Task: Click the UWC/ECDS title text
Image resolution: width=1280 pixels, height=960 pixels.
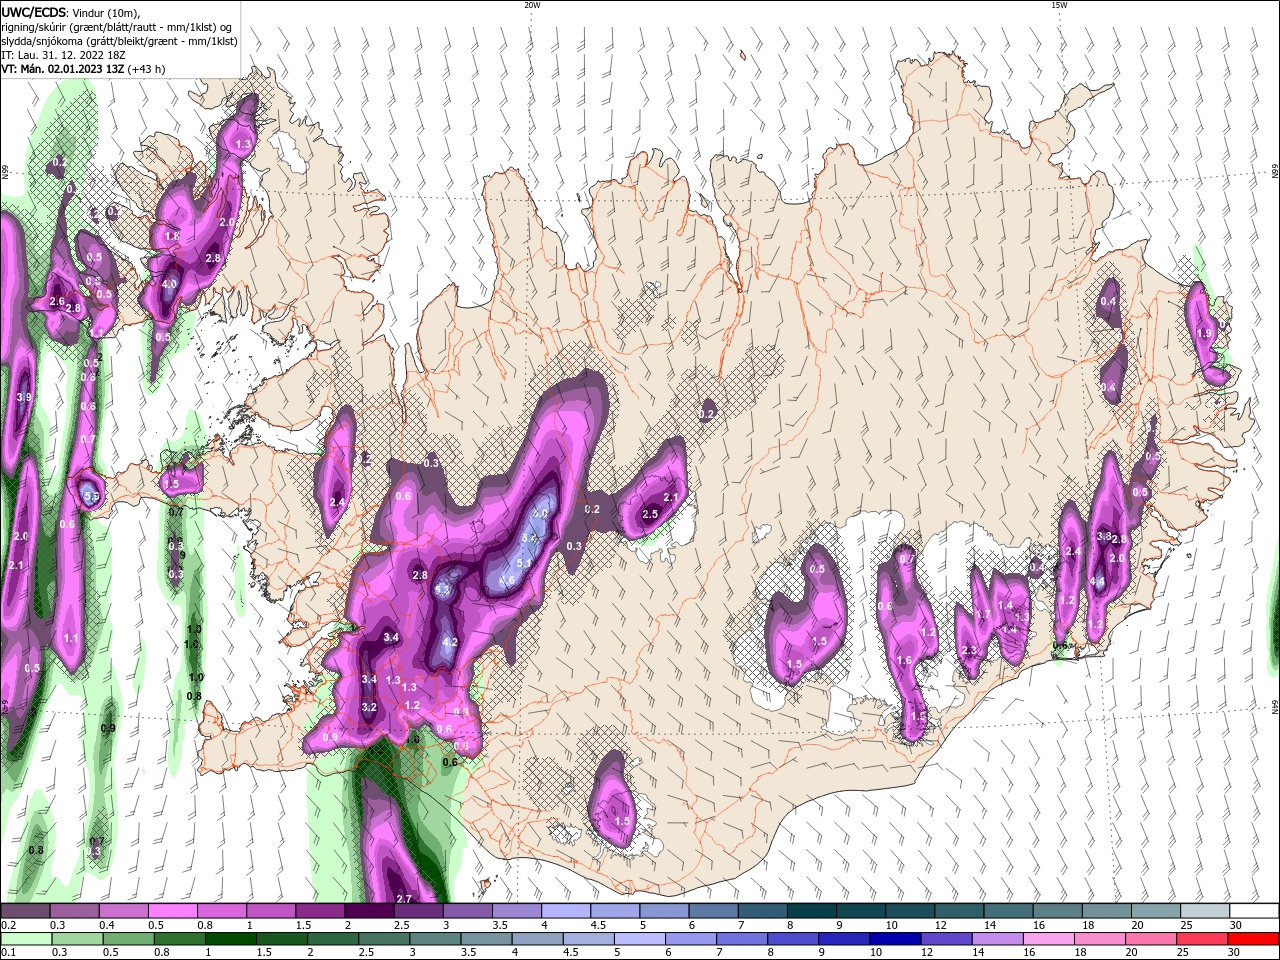Action: tap(33, 12)
